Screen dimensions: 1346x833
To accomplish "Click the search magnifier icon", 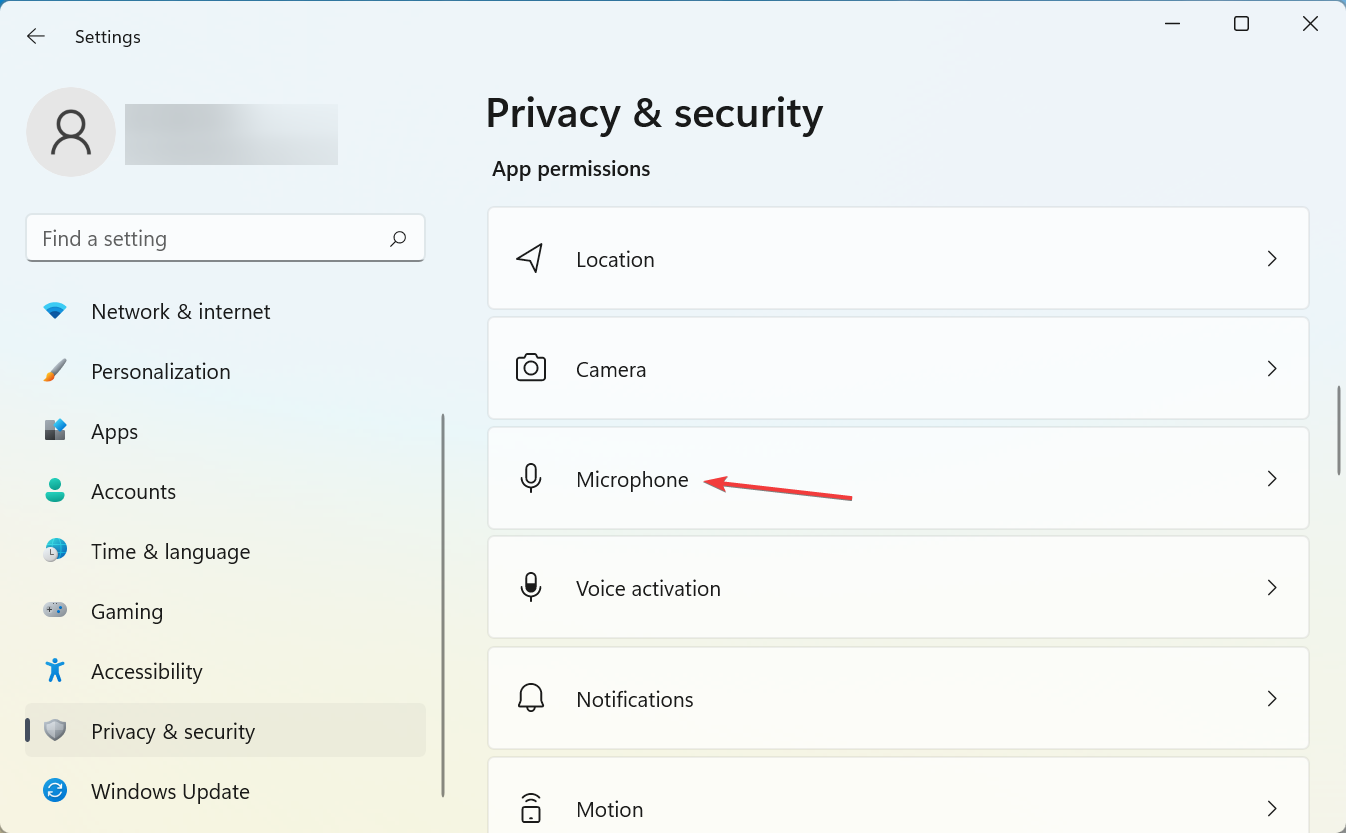I will (398, 239).
